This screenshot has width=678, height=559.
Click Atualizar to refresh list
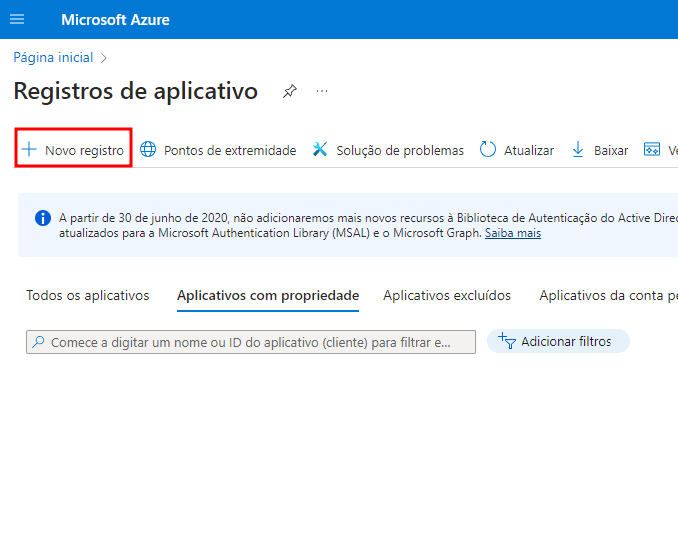tap(517, 150)
